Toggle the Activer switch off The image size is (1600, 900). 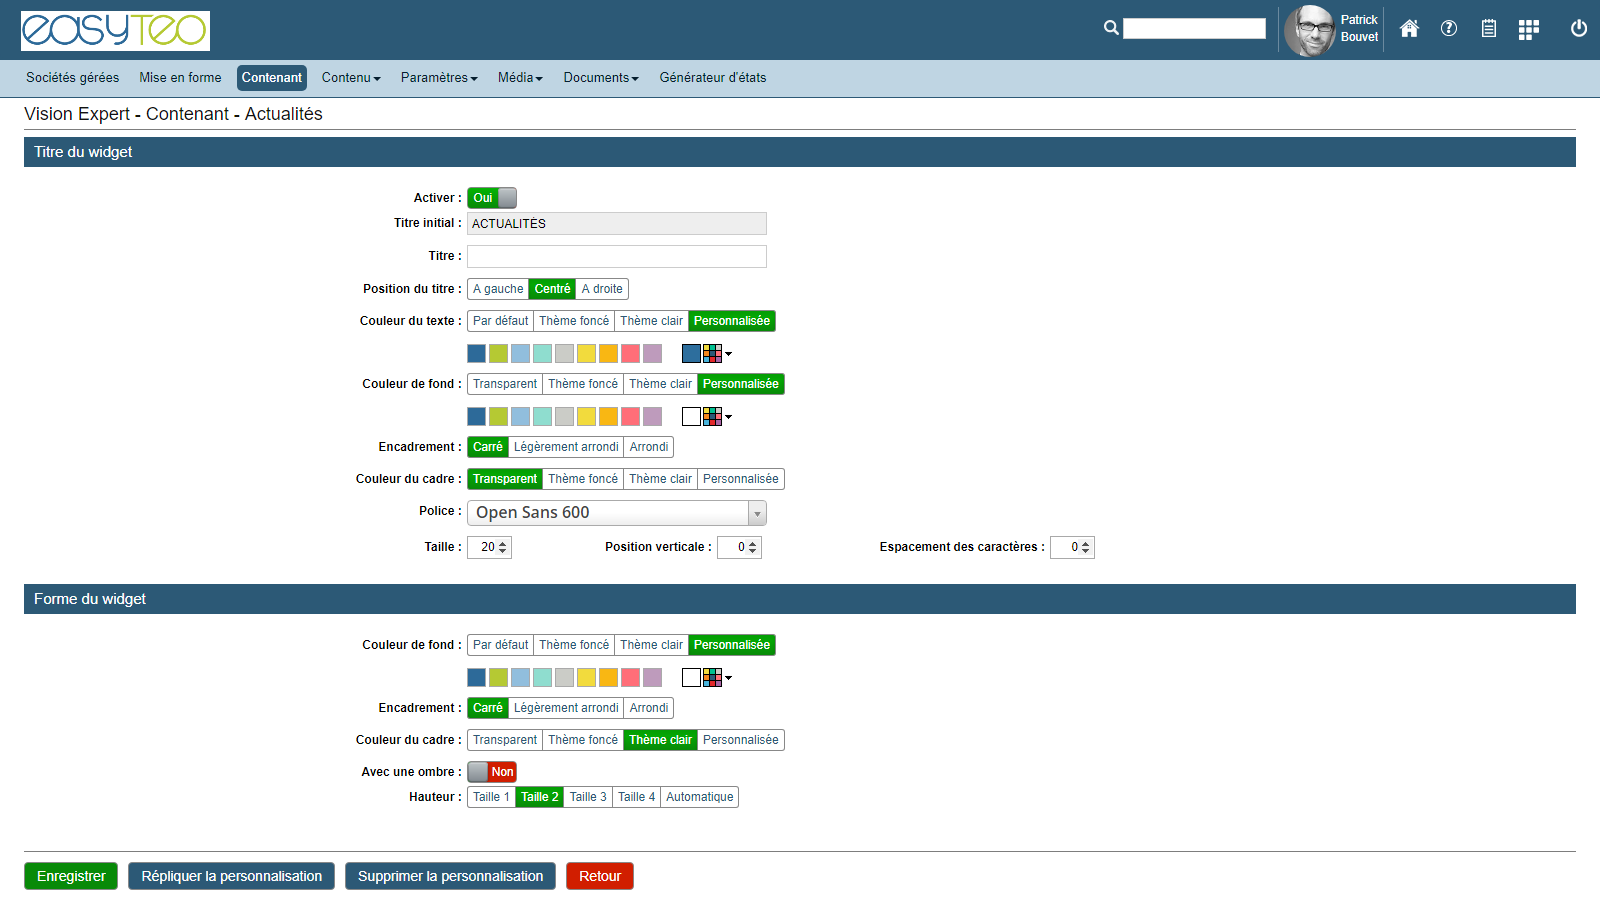pyautogui.click(x=492, y=198)
